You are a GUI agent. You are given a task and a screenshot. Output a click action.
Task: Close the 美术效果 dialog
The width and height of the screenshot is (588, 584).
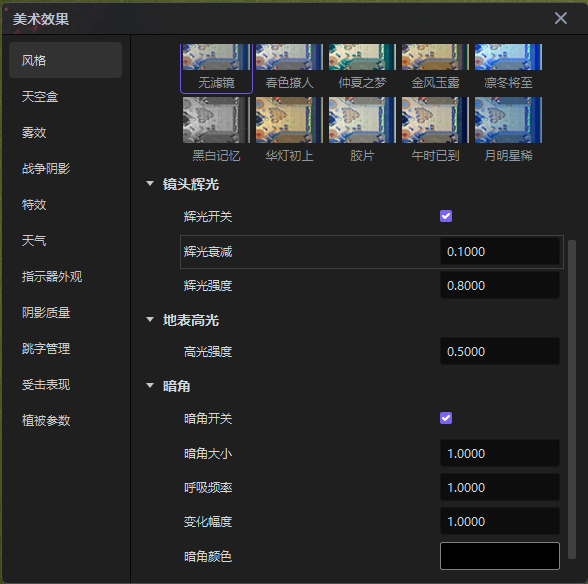tap(561, 18)
